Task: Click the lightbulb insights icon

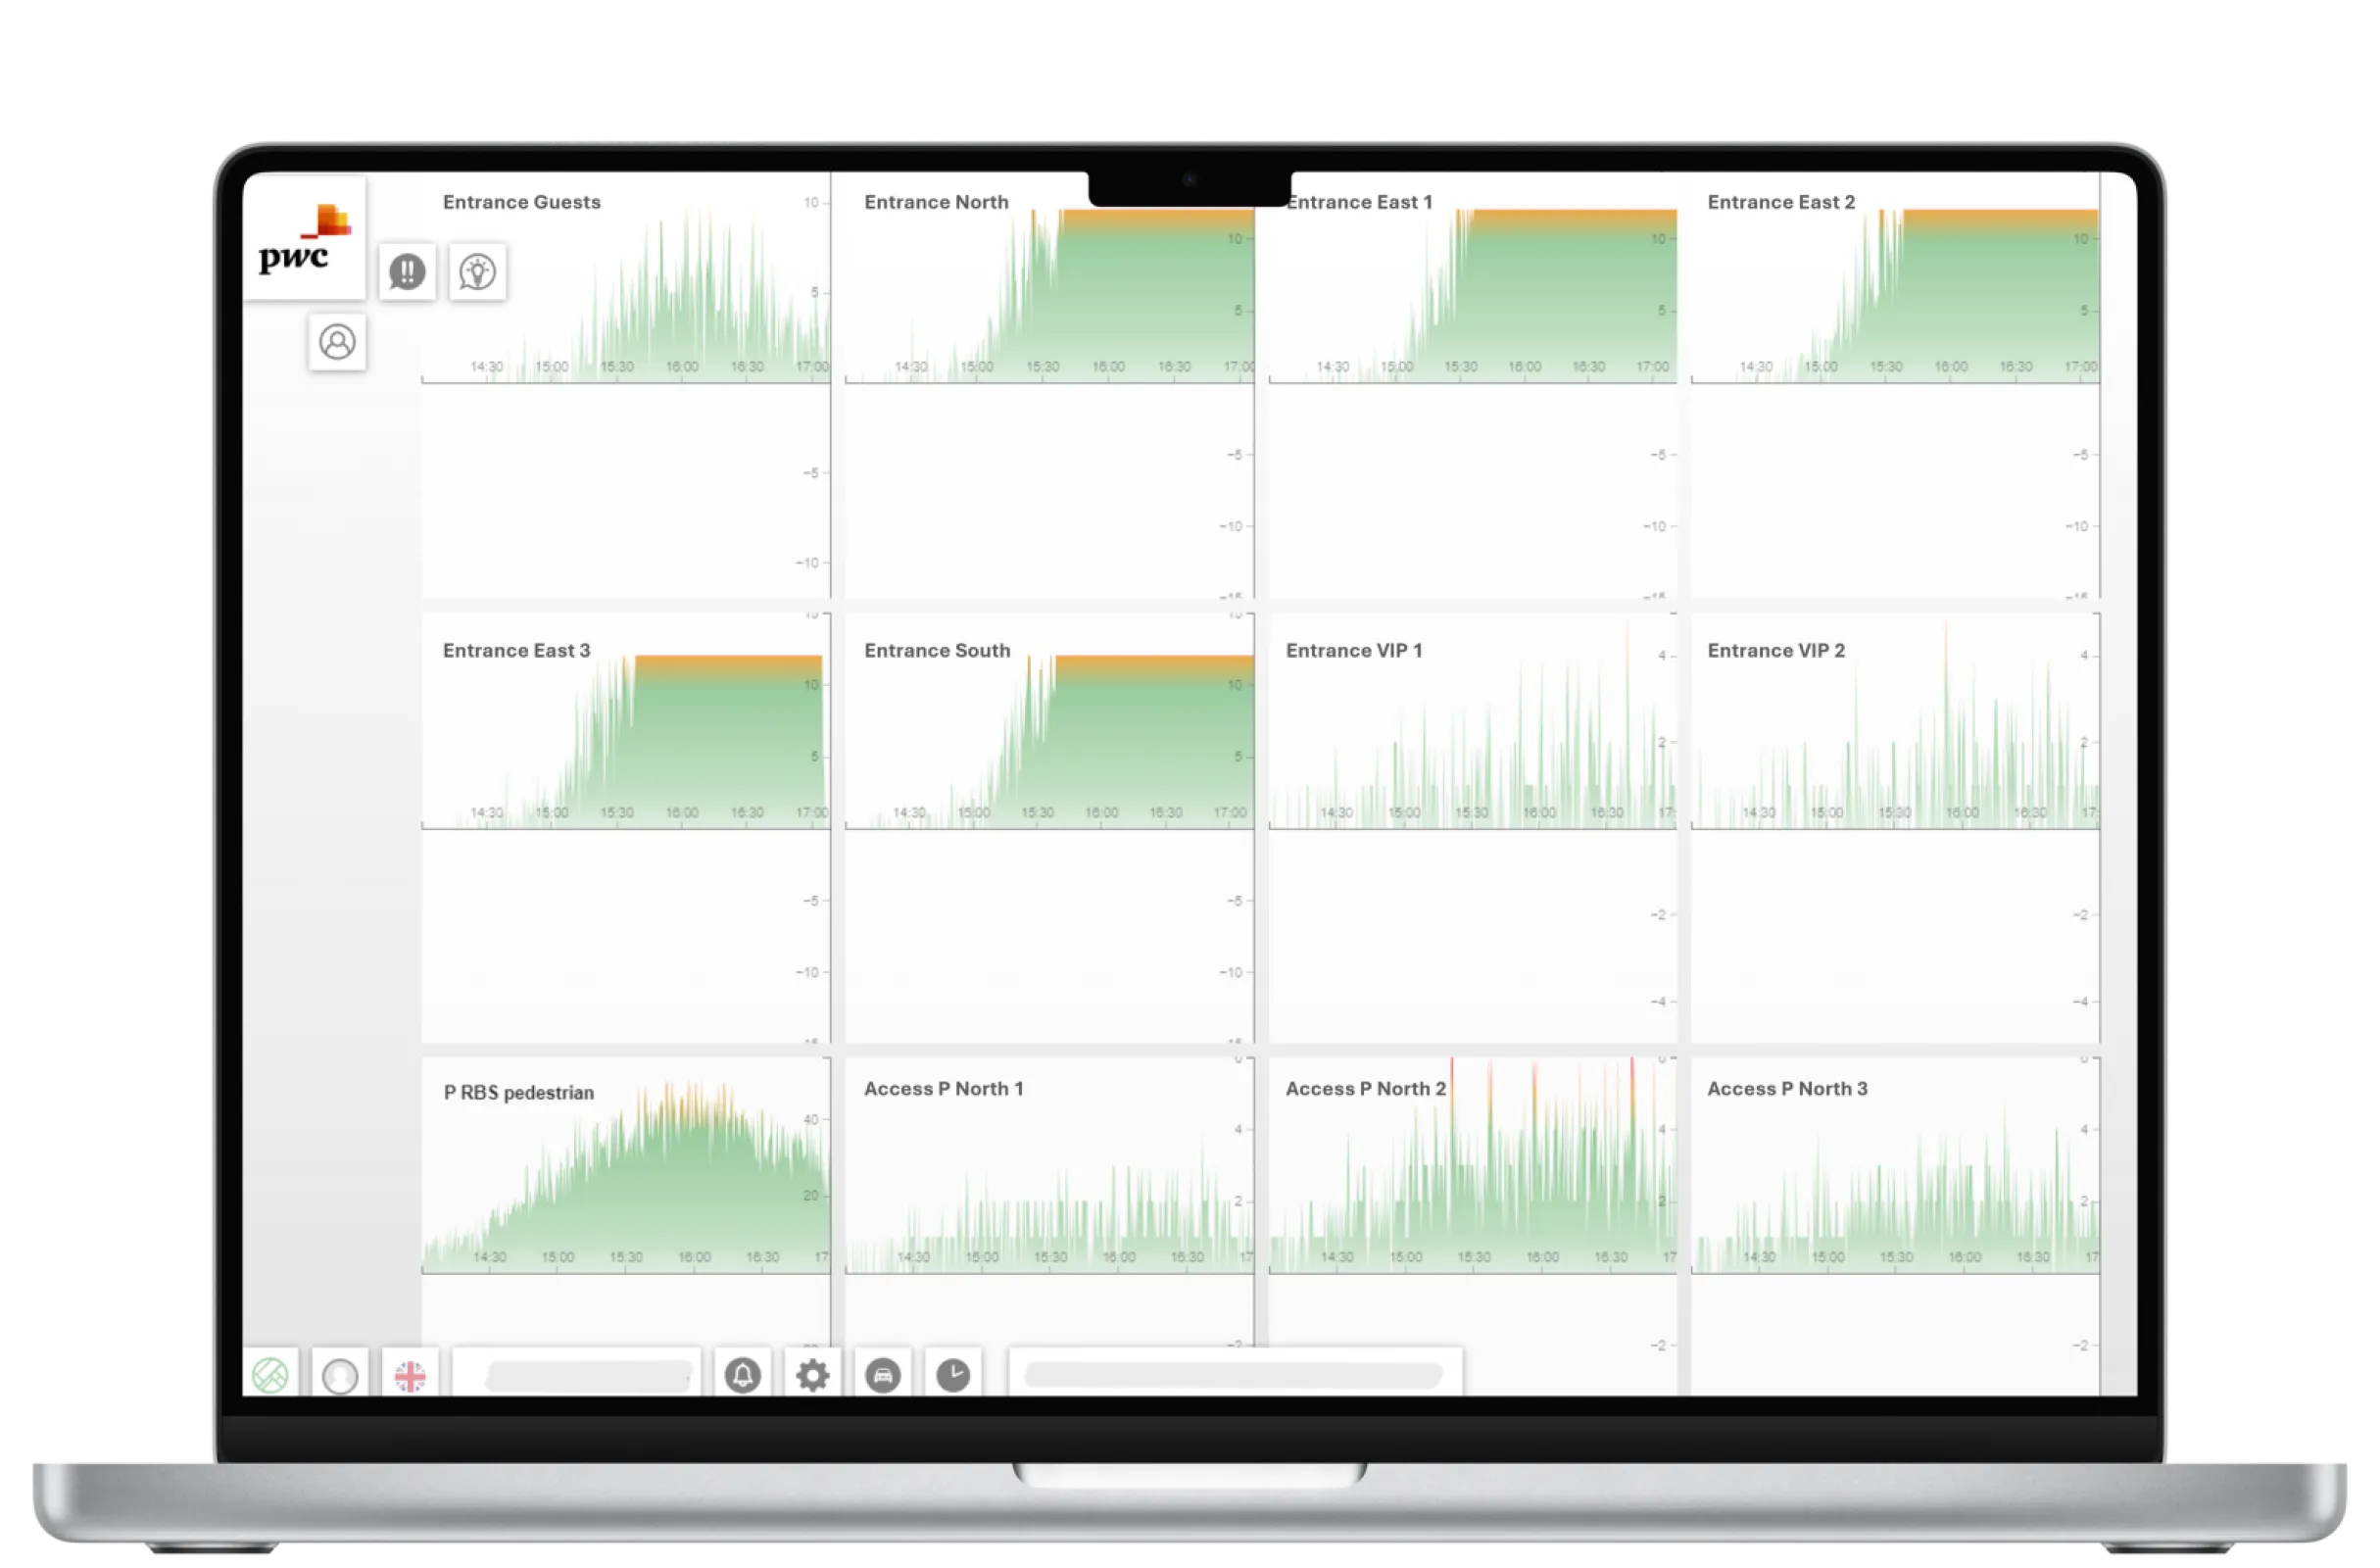Action: (478, 272)
